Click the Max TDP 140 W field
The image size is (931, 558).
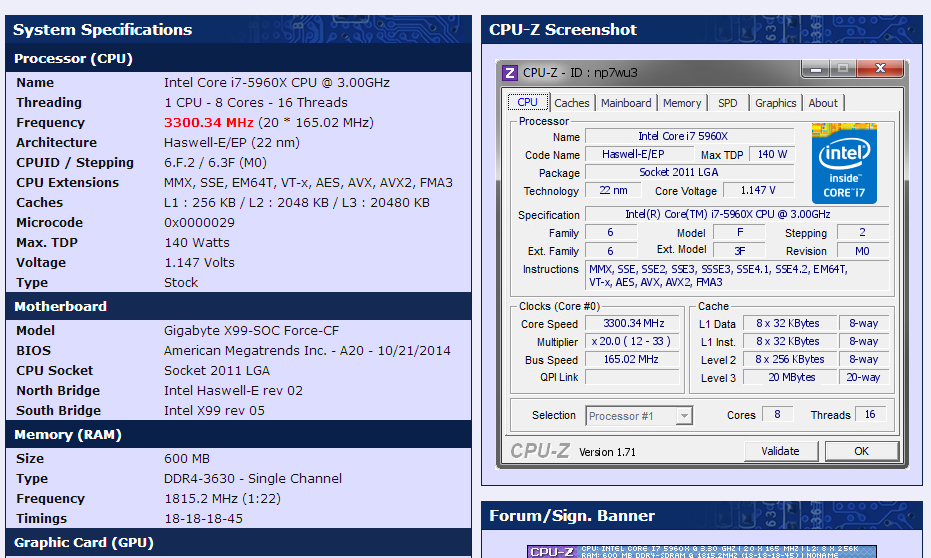coord(772,154)
